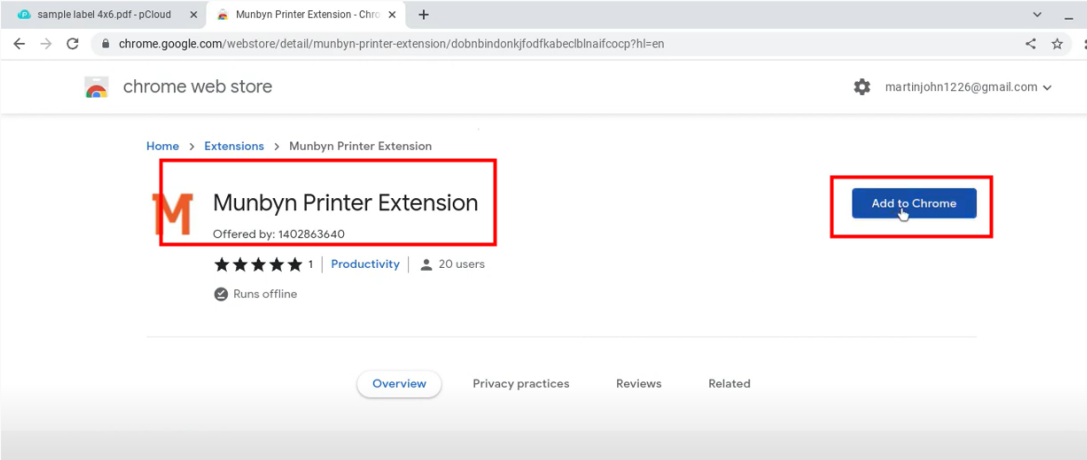
Task: Open the Overview tab
Action: point(399,384)
